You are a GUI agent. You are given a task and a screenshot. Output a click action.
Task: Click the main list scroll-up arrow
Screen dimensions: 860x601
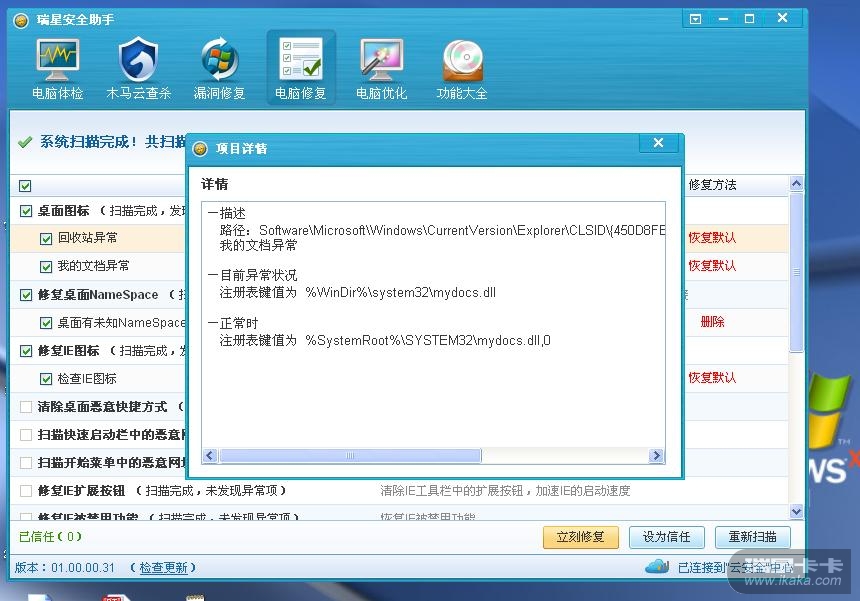click(x=796, y=184)
